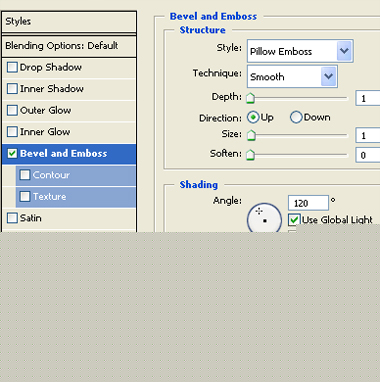Enable the Contour checkbox

click(25, 175)
